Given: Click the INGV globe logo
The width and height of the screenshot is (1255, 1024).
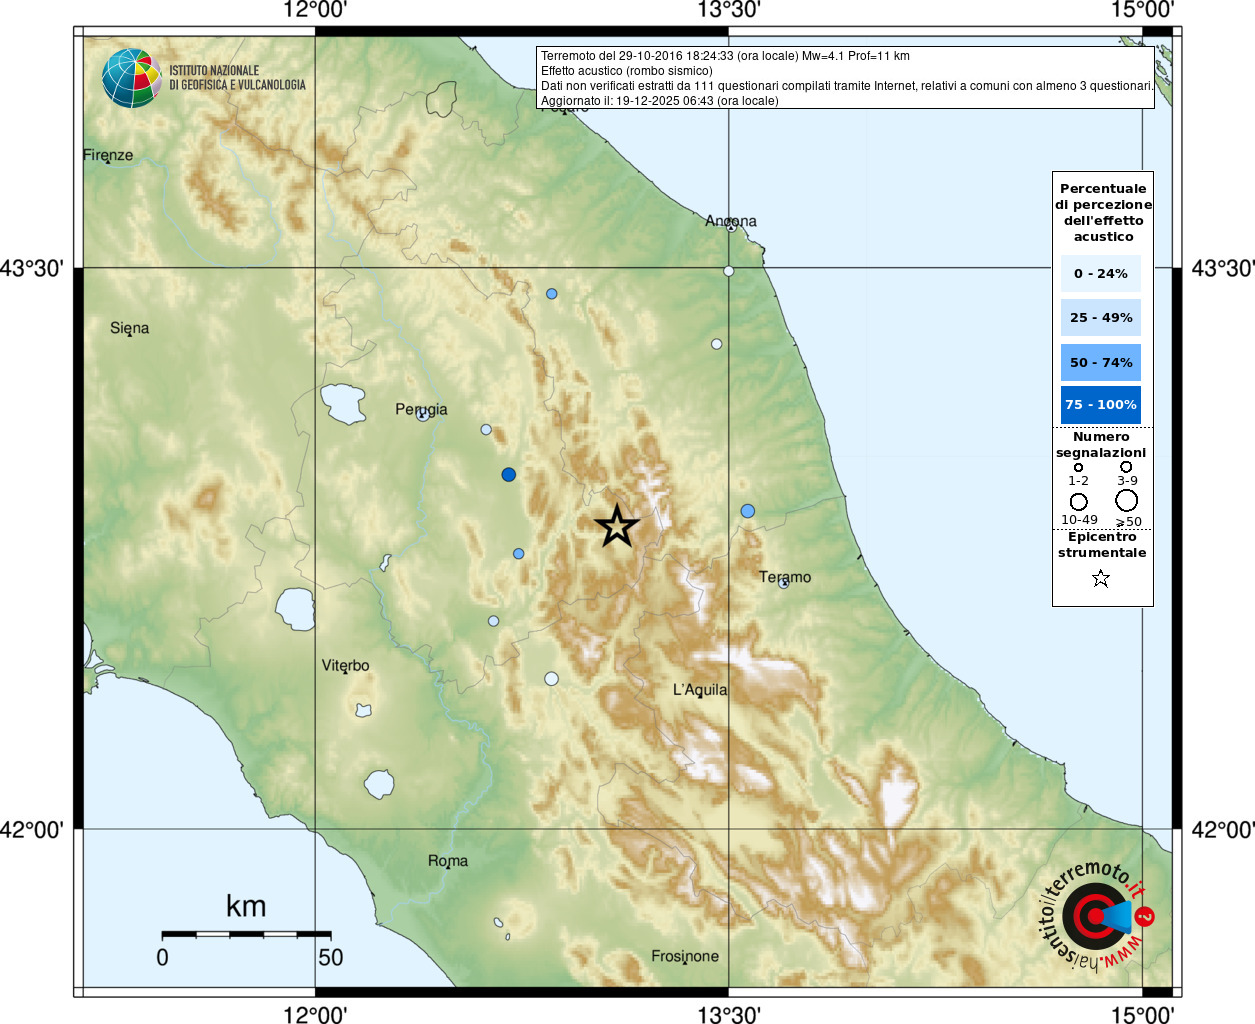Looking at the screenshot, I should point(131,78).
